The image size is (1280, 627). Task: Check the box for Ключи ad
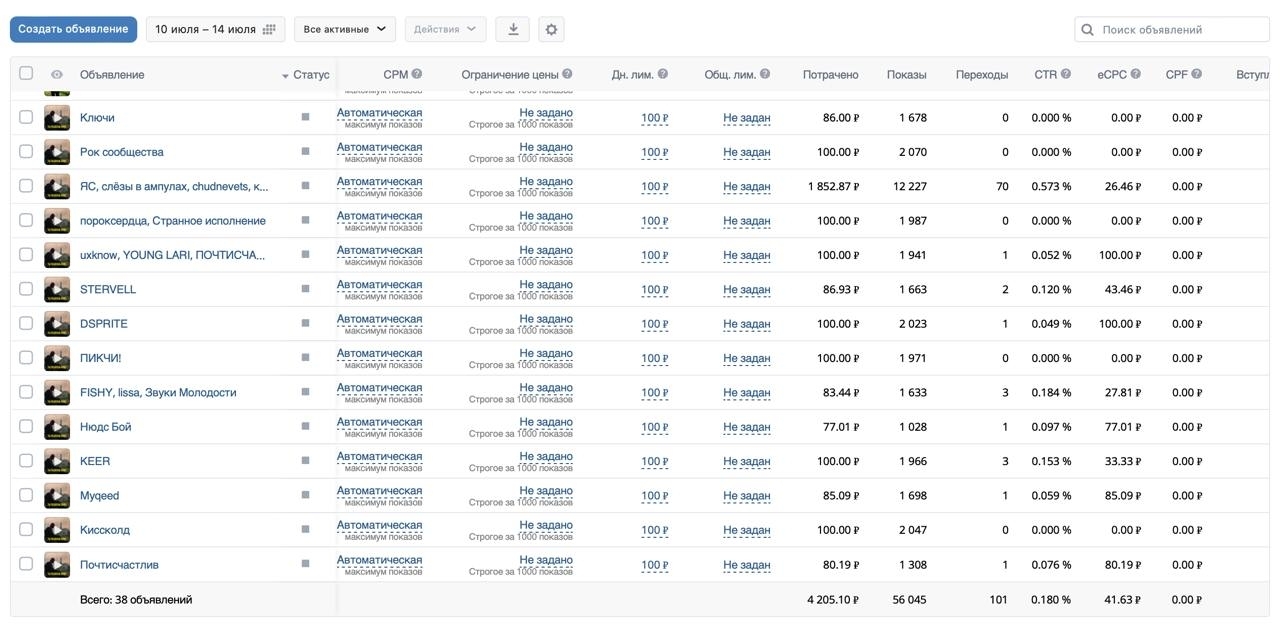26,117
